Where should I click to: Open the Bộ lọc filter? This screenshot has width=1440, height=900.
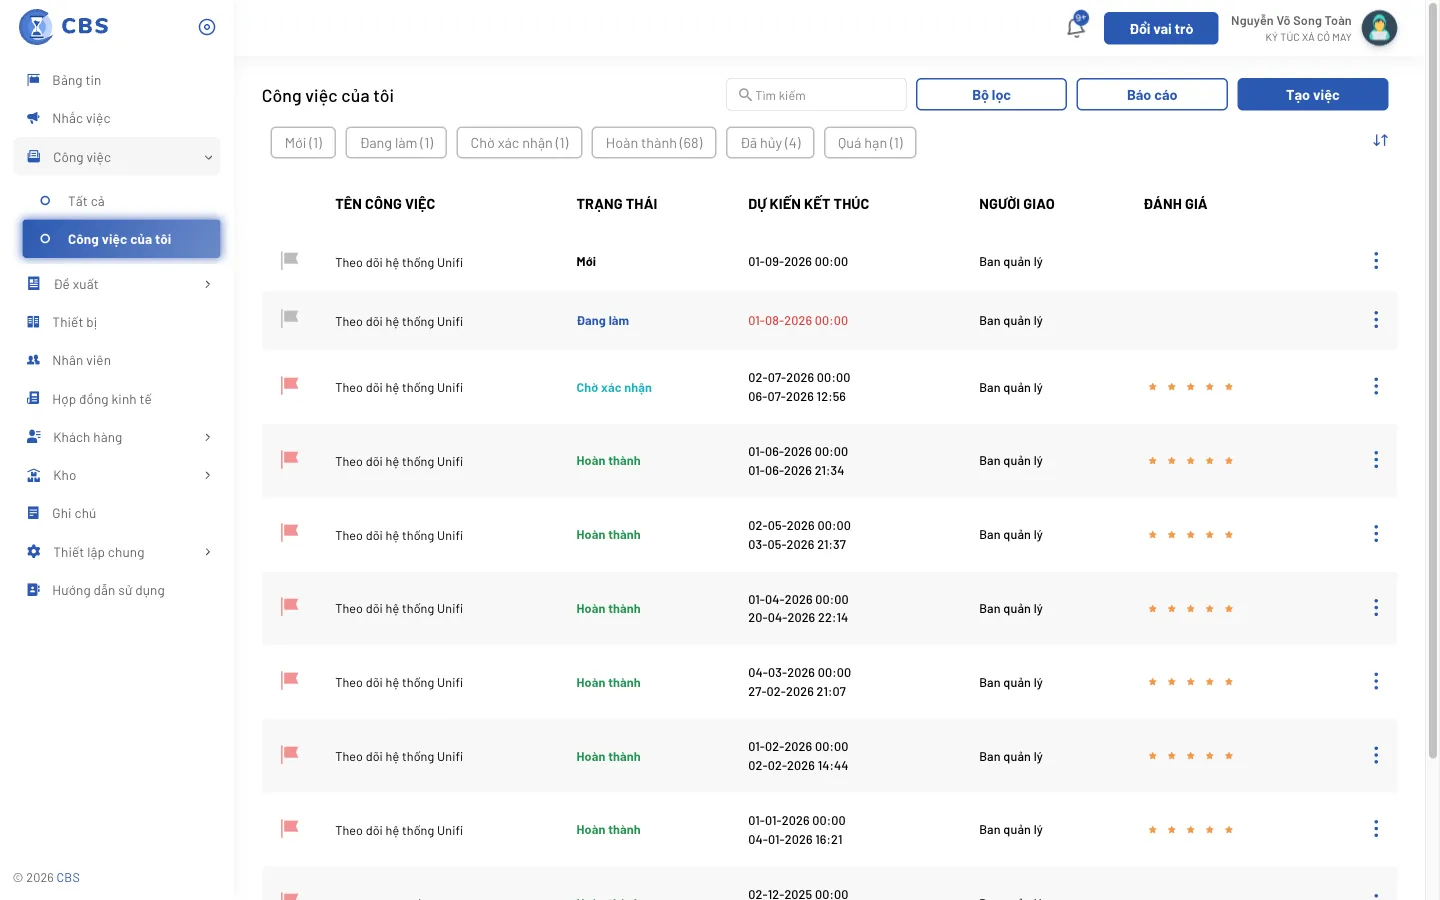pyautogui.click(x=991, y=95)
